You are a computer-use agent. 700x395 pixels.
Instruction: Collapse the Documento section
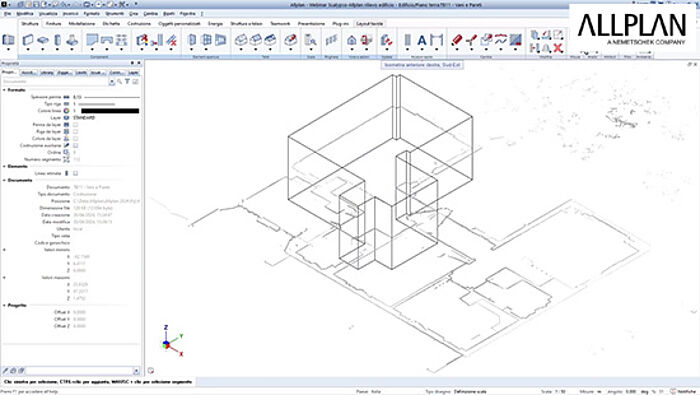tap(4, 180)
